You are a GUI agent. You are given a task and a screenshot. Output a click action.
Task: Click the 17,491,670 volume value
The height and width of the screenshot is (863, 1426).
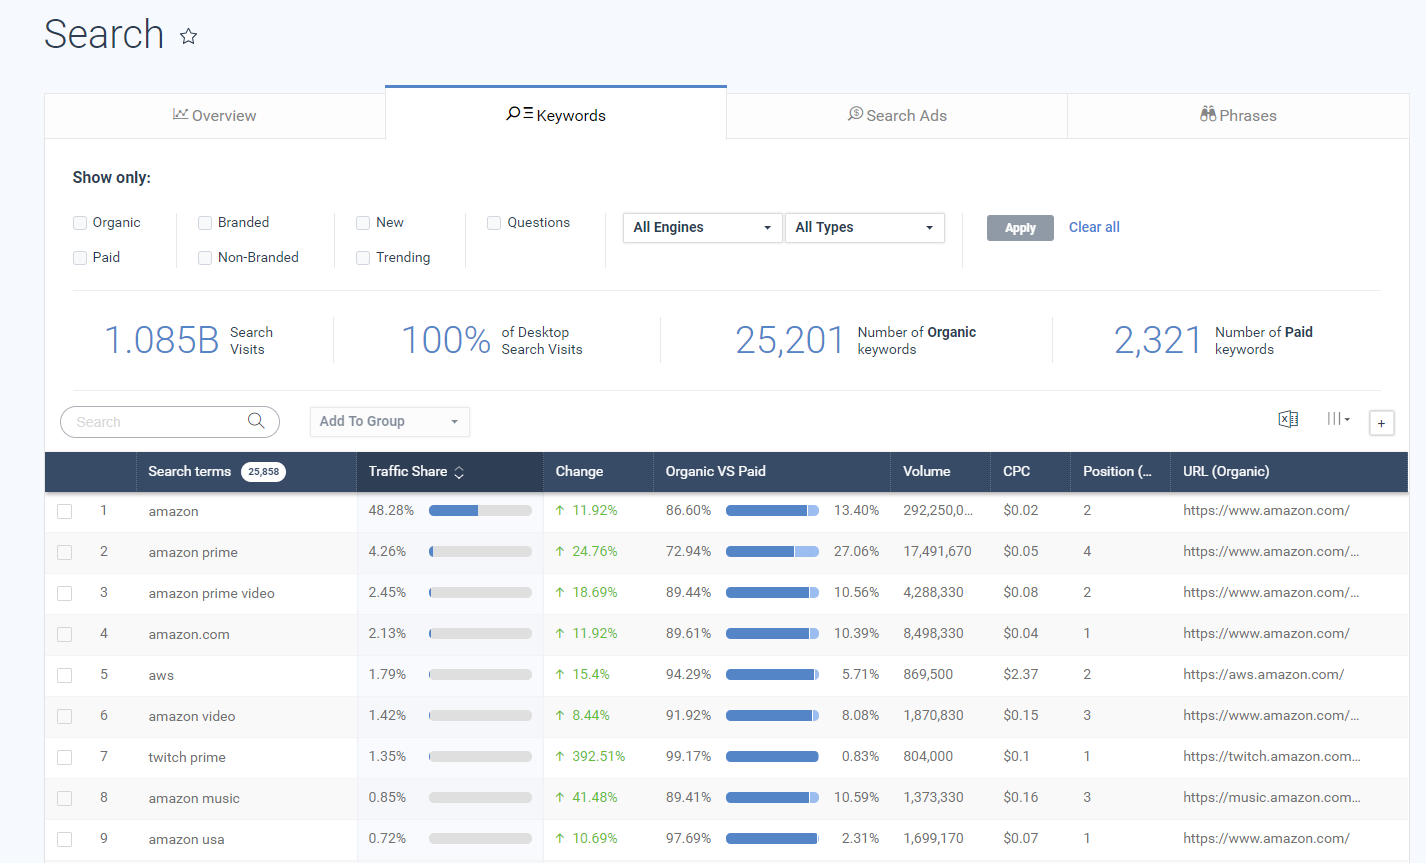pyautogui.click(x=937, y=552)
